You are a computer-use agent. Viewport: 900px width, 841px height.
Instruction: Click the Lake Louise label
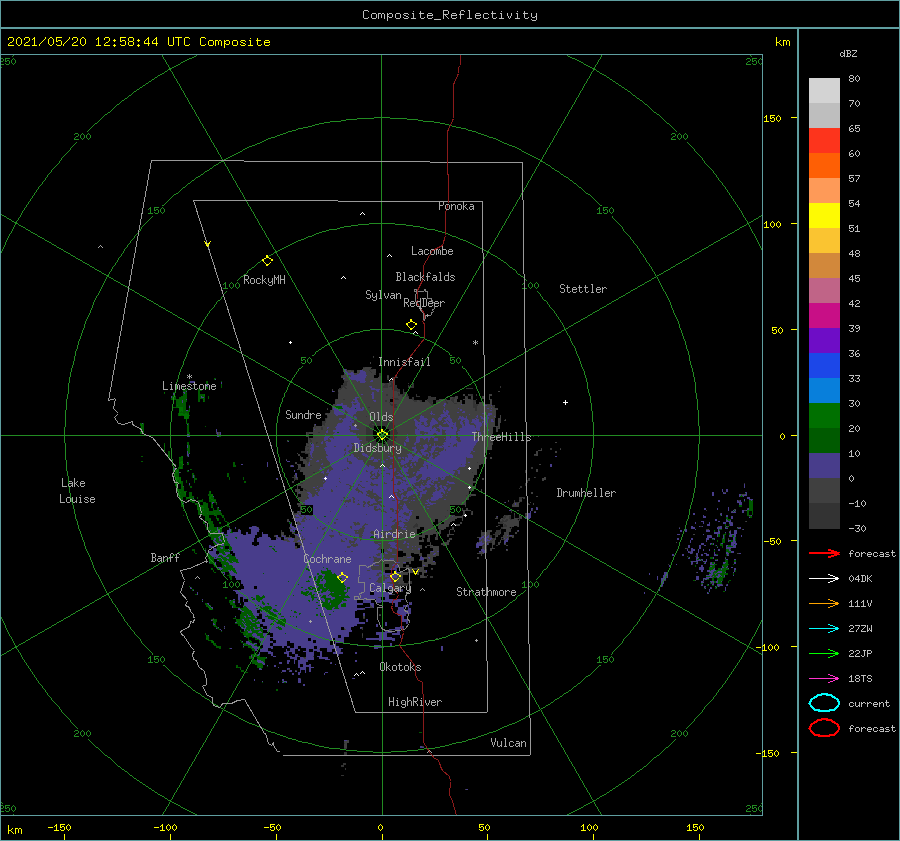pyautogui.click(x=77, y=491)
